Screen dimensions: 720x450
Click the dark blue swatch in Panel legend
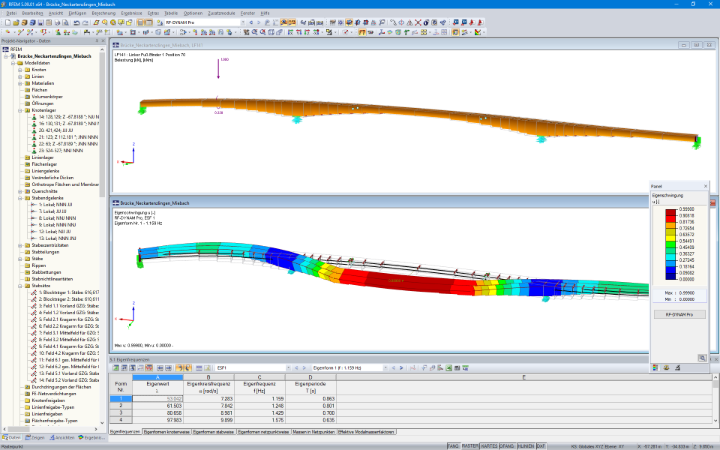pyautogui.click(x=671, y=276)
